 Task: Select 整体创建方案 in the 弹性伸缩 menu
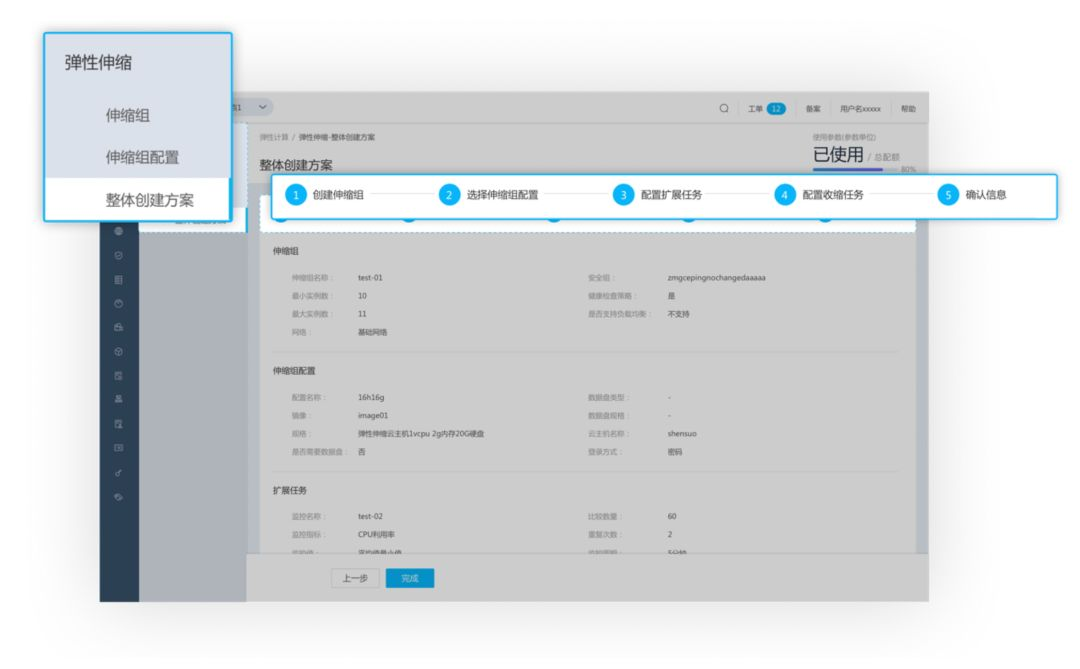tap(149, 200)
